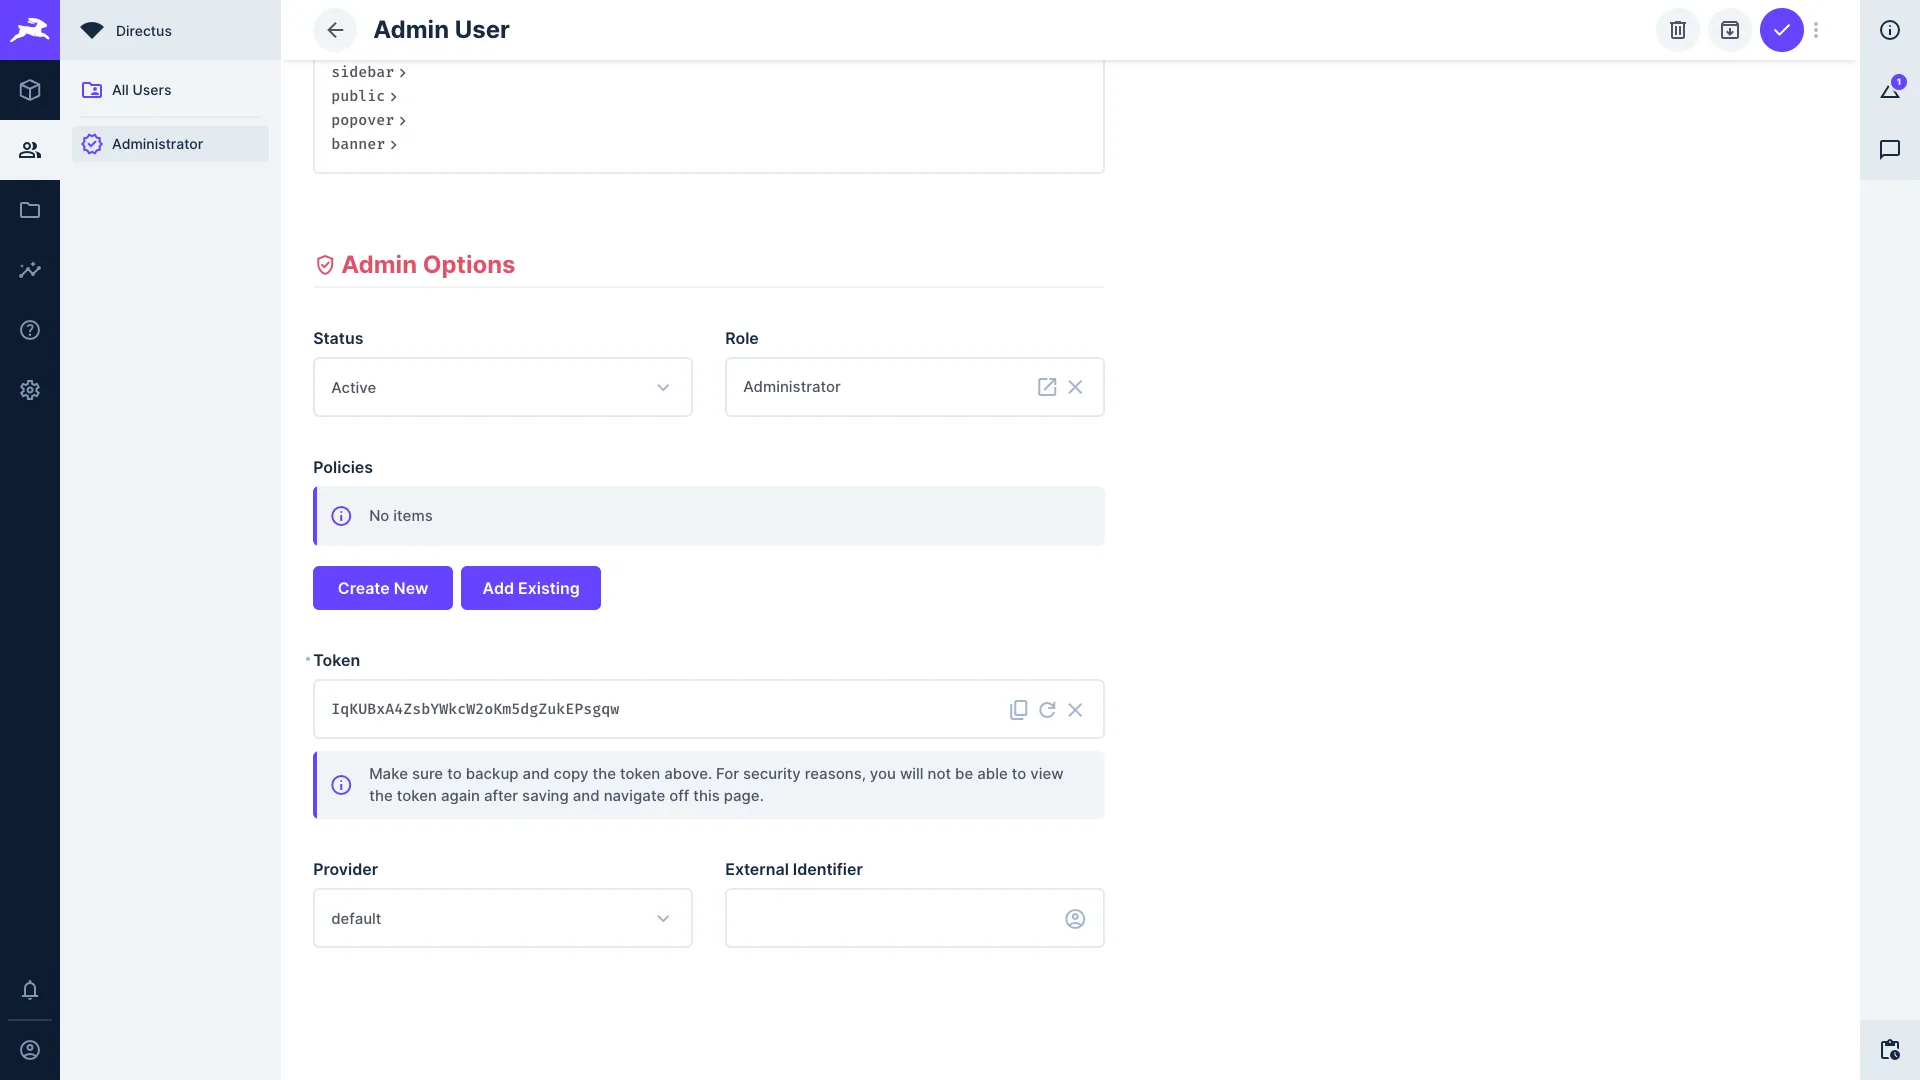This screenshot has width=1920, height=1080.
Task: Copy the token value
Action: pyautogui.click(x=1018, y=709)
